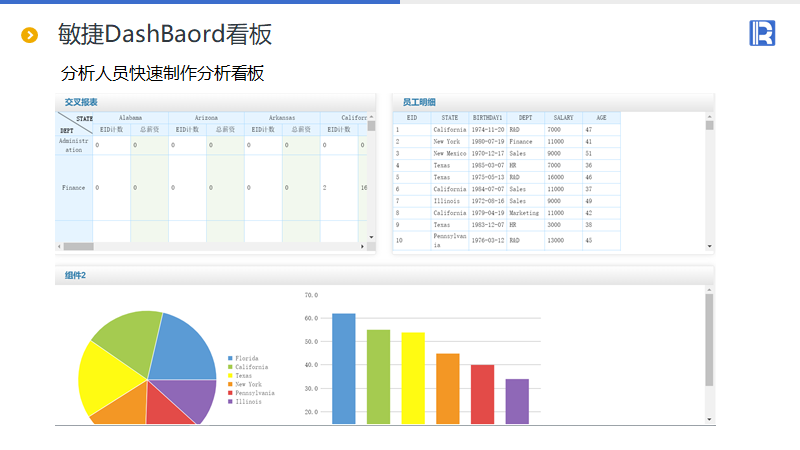The width and height of the screenshot is (800, 450).
Task: Click the orange arrow bullet icon
Action: coord(30,35)
